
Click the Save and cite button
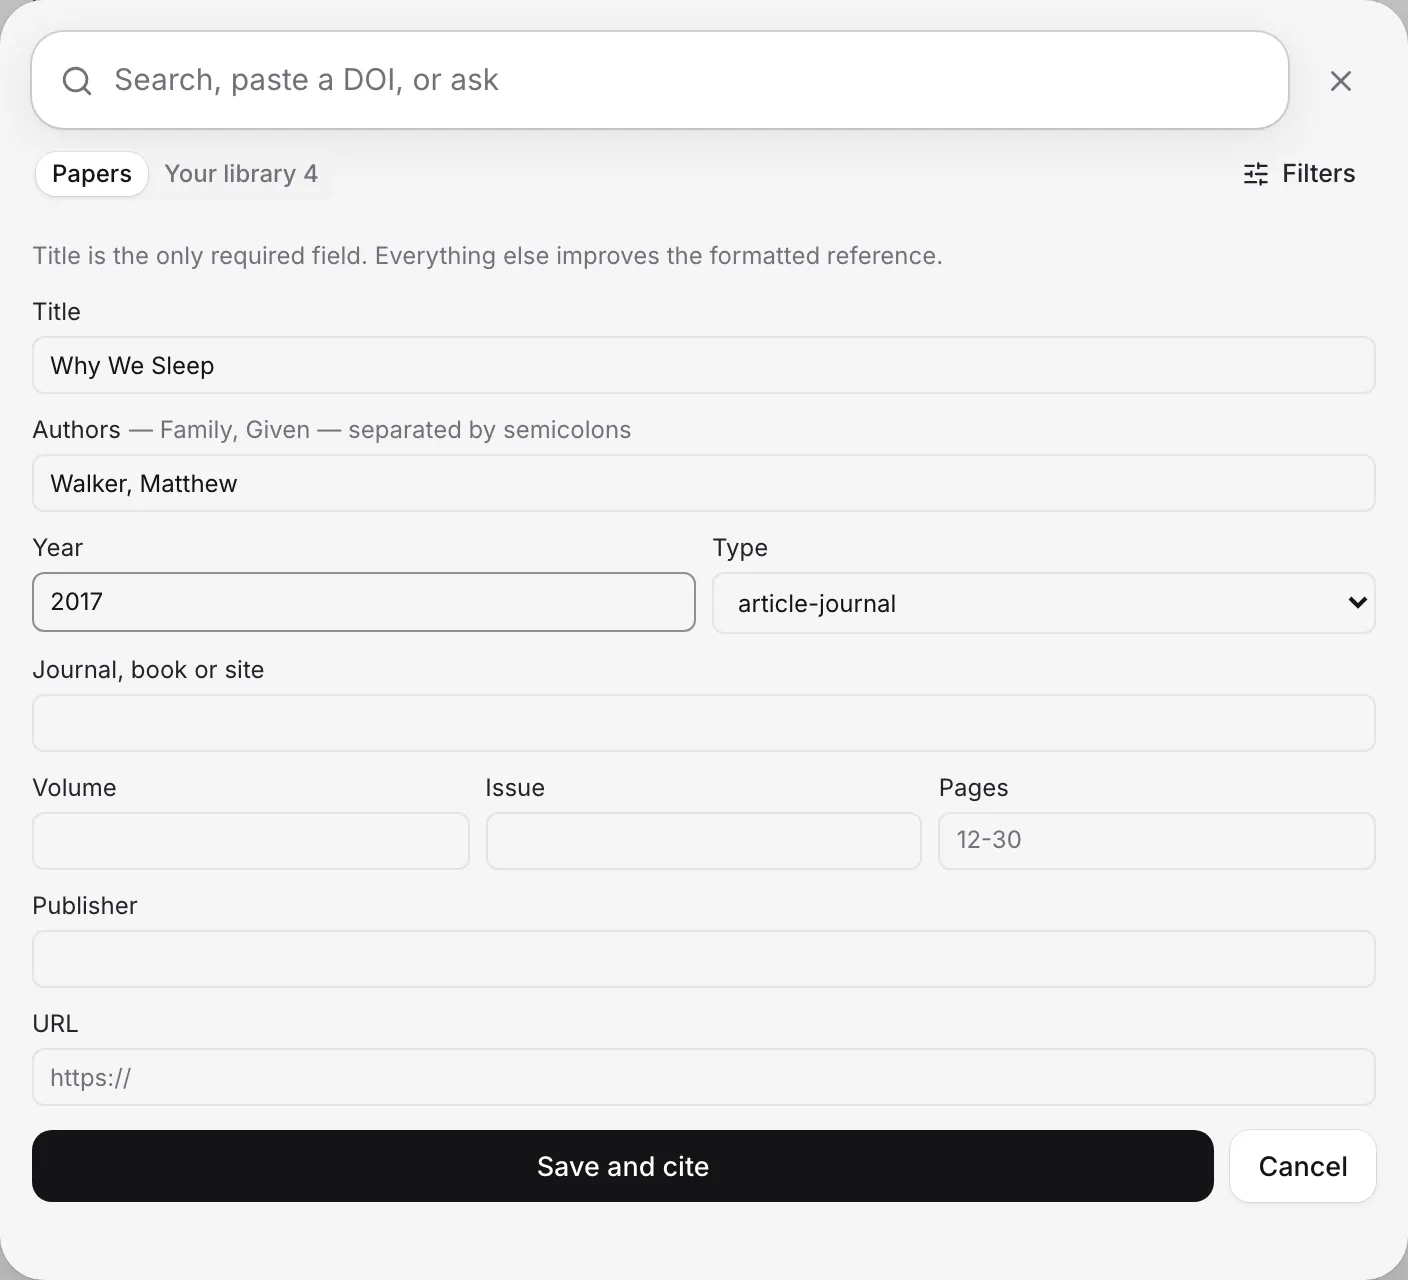pyautogui.click(x=623, y=1166)
